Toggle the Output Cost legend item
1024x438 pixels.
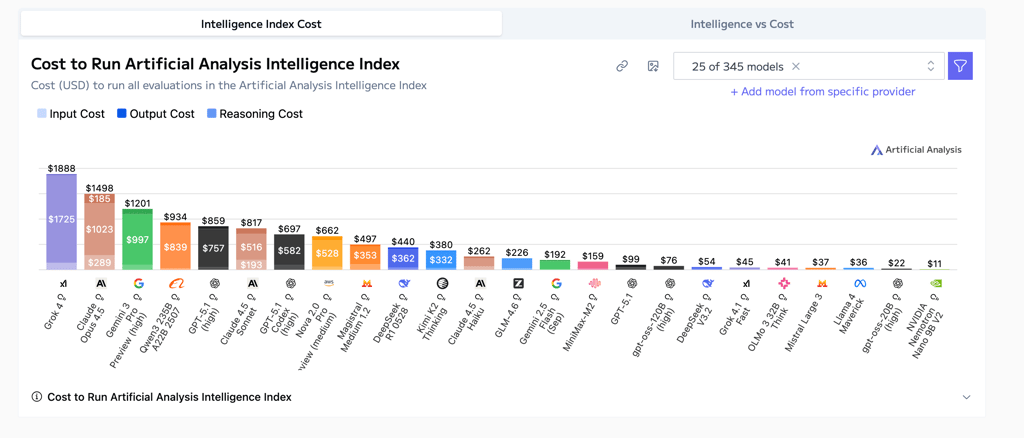(155, 114)
